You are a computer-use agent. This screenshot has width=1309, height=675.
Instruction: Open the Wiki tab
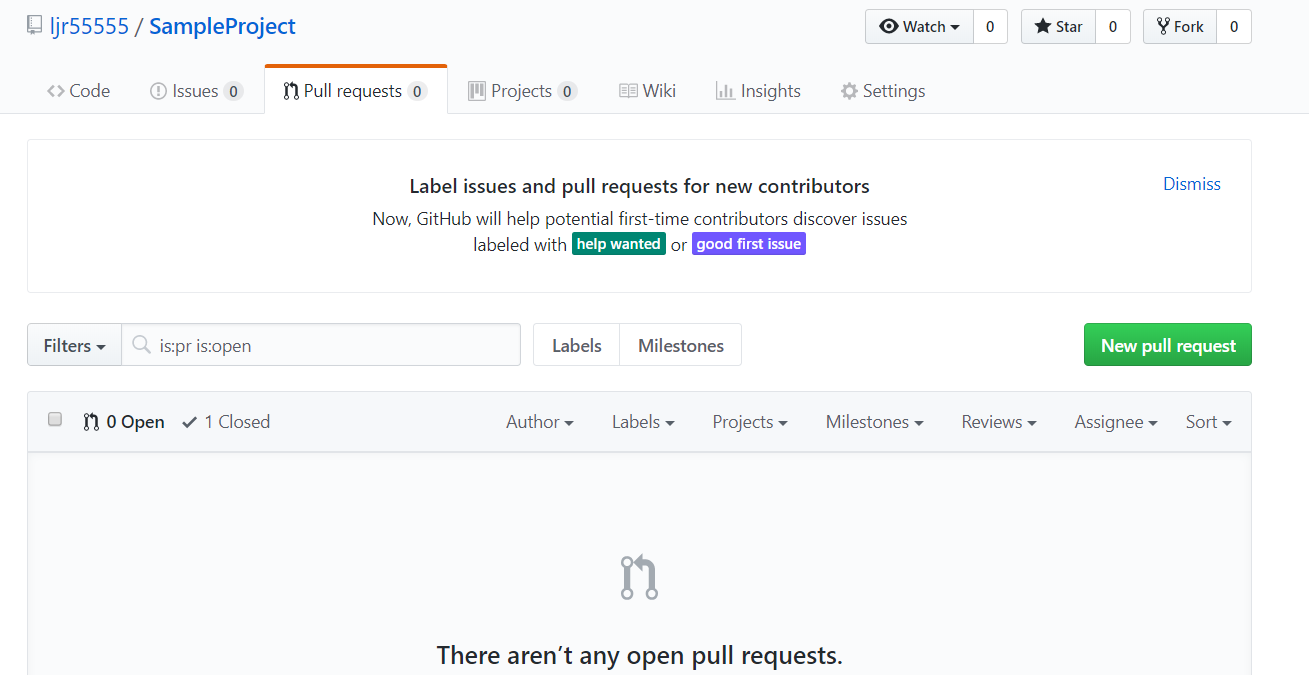tap(647, 91)
